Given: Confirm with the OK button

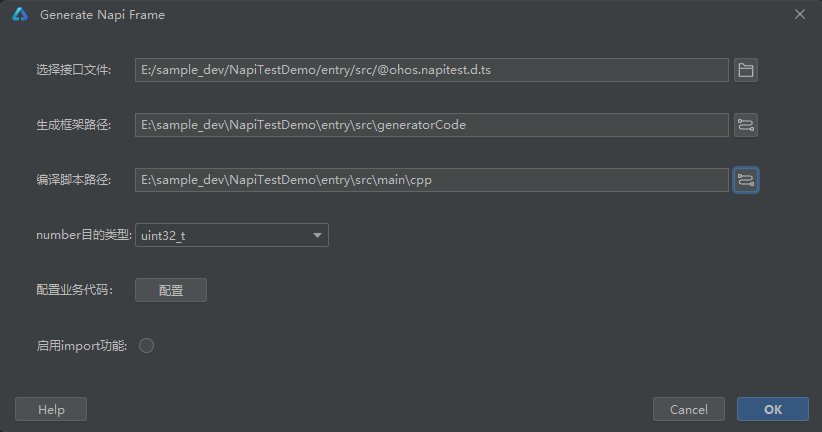Looking at the screenshot, I should point(772,409).
